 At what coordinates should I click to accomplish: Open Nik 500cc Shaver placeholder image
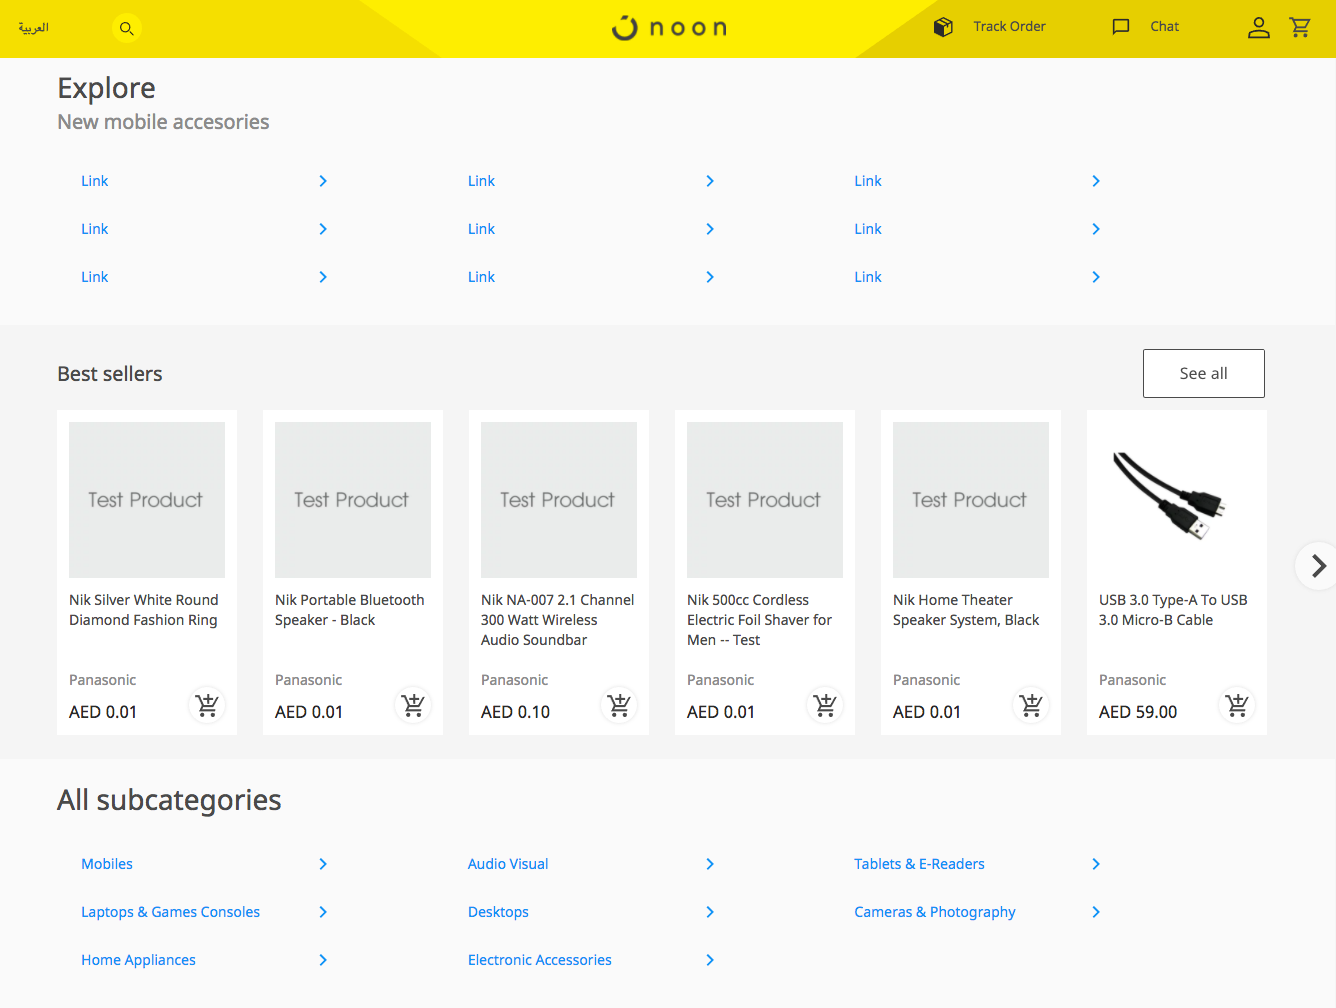pyautogui.click(x=765, y=500)
